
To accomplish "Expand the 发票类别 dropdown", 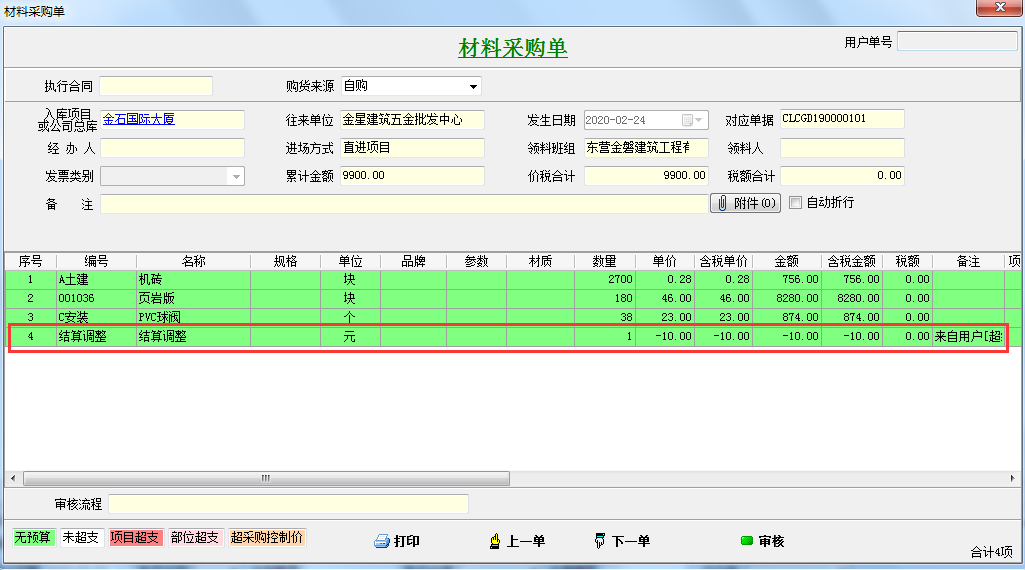I will (236, 176).
